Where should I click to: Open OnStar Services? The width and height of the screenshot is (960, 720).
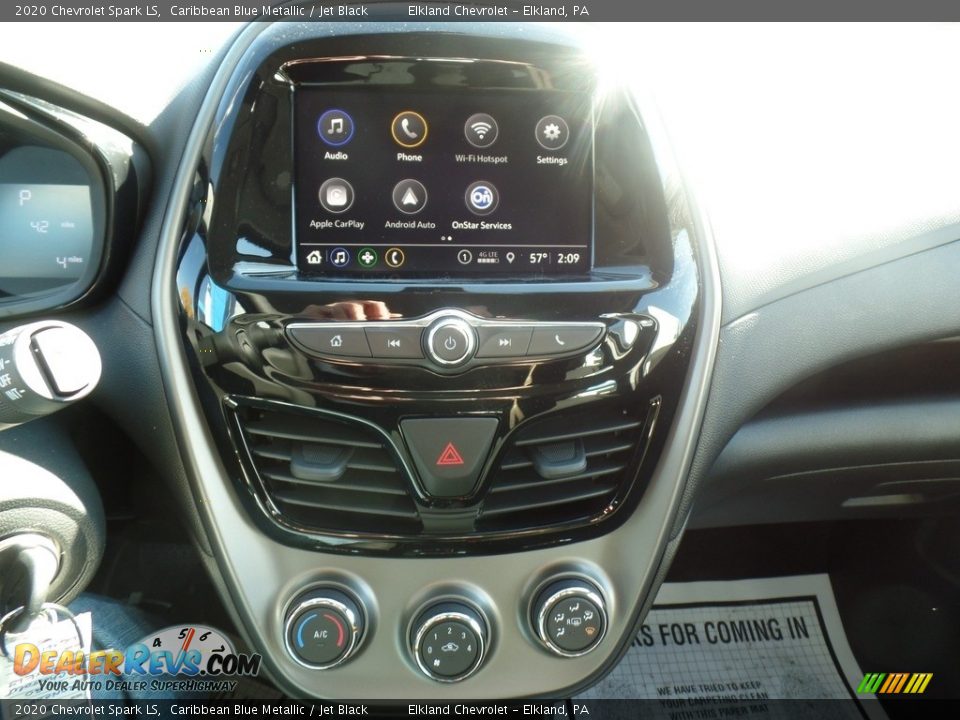481,197
